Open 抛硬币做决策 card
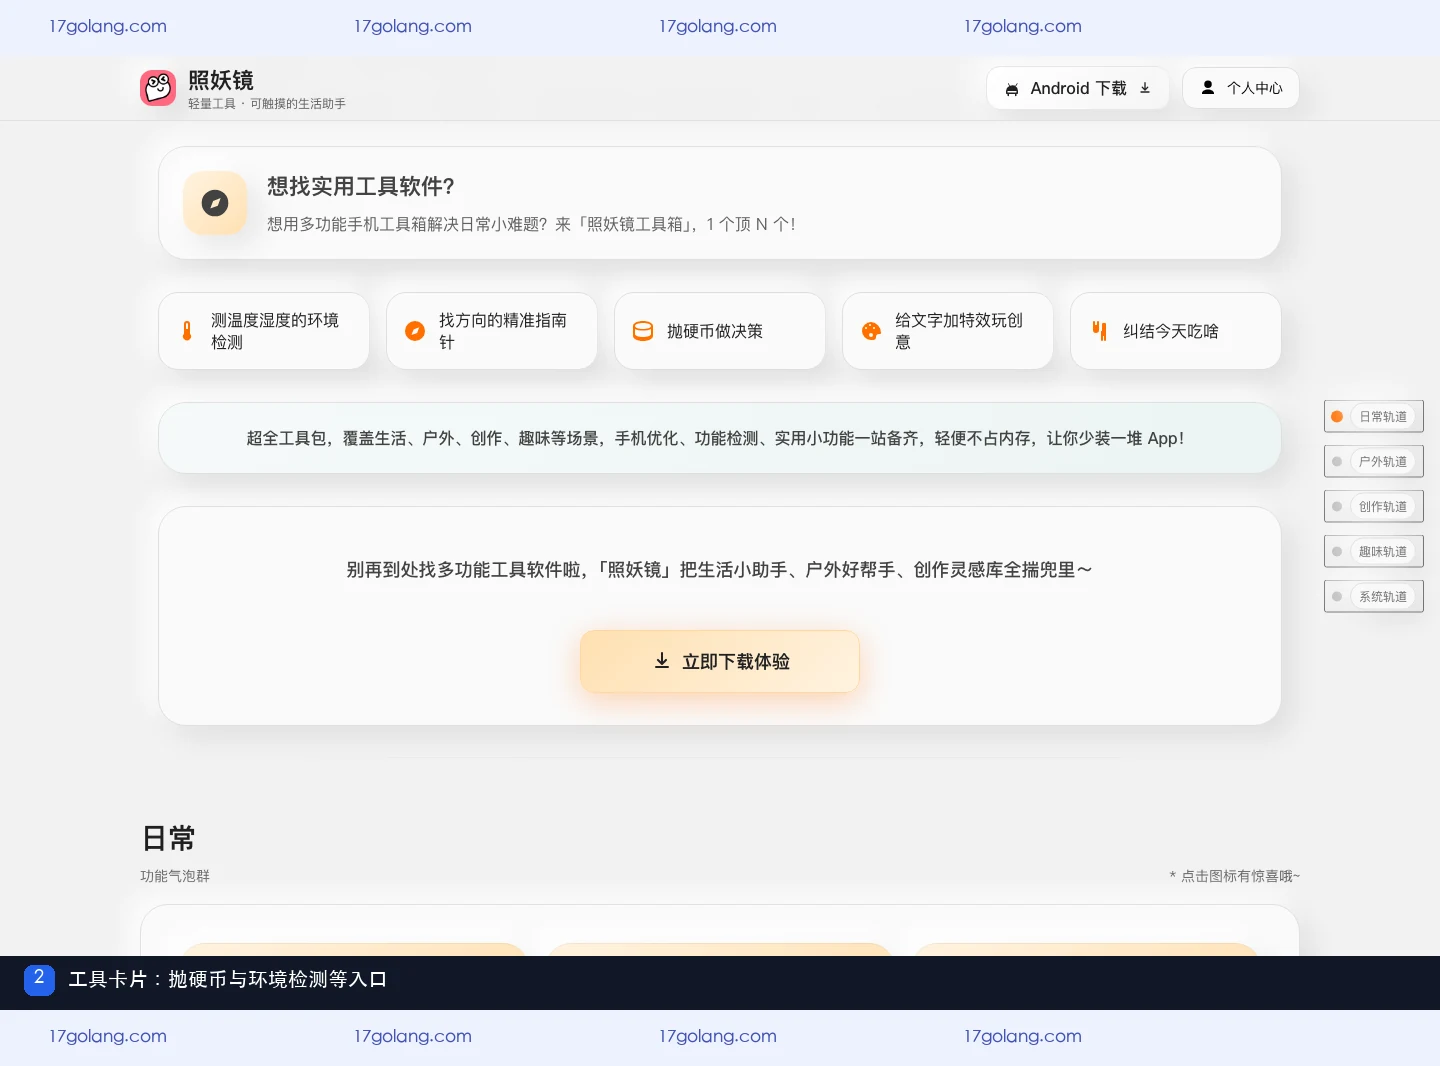The height and width of the screenshot is (1066, 1440). 720,331
